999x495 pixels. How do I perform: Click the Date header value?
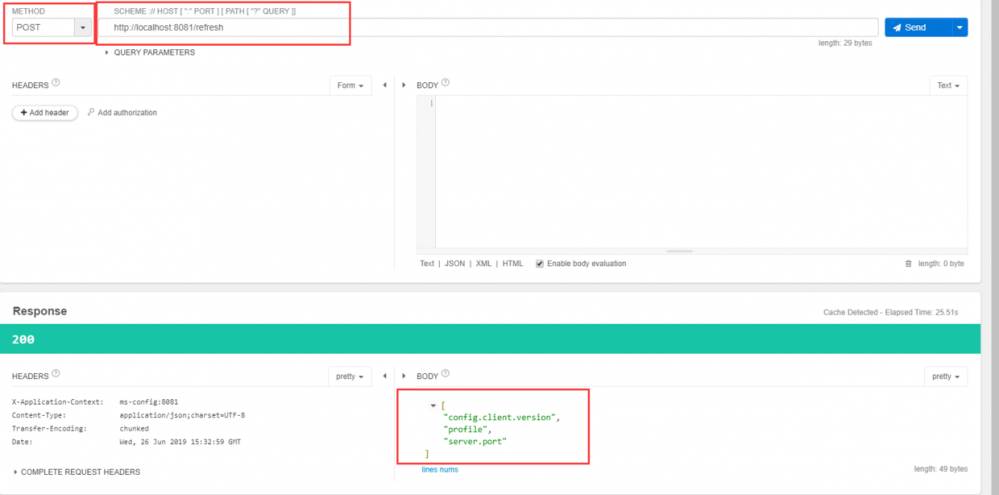(180, 441)
